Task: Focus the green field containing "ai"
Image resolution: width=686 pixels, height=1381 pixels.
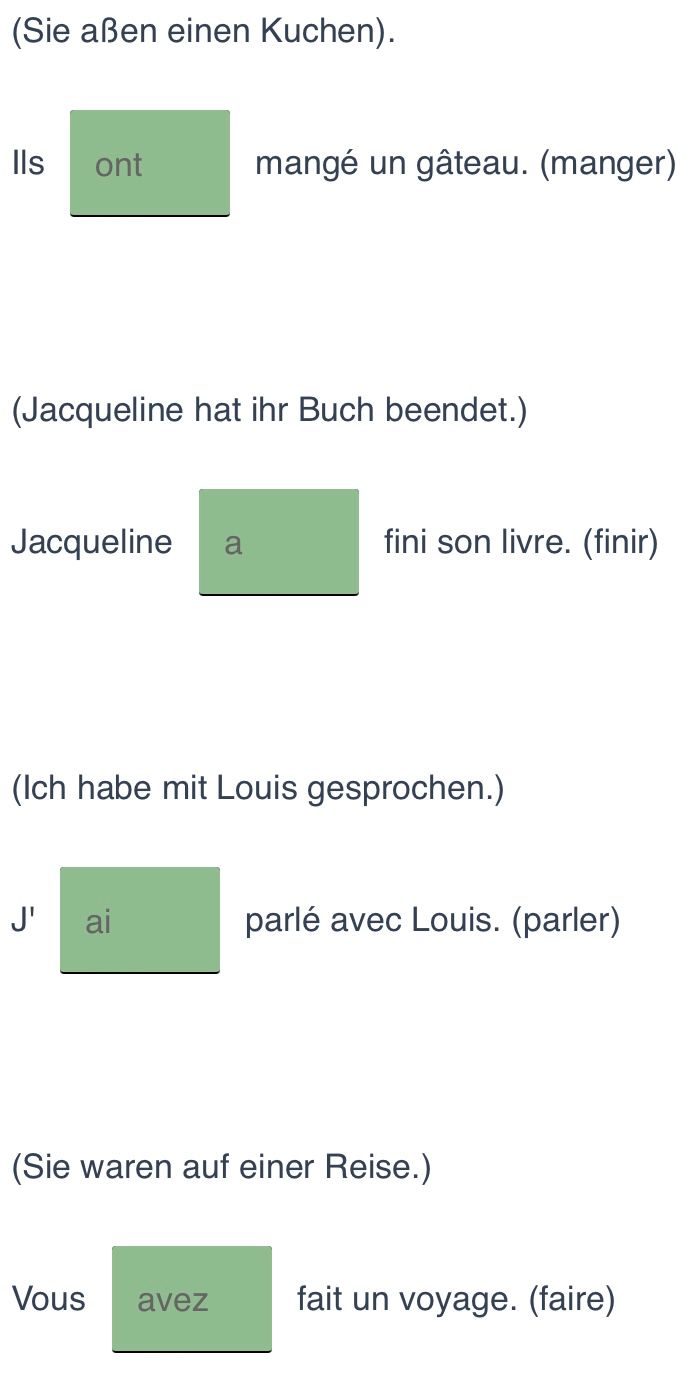Action: point(140,920)
